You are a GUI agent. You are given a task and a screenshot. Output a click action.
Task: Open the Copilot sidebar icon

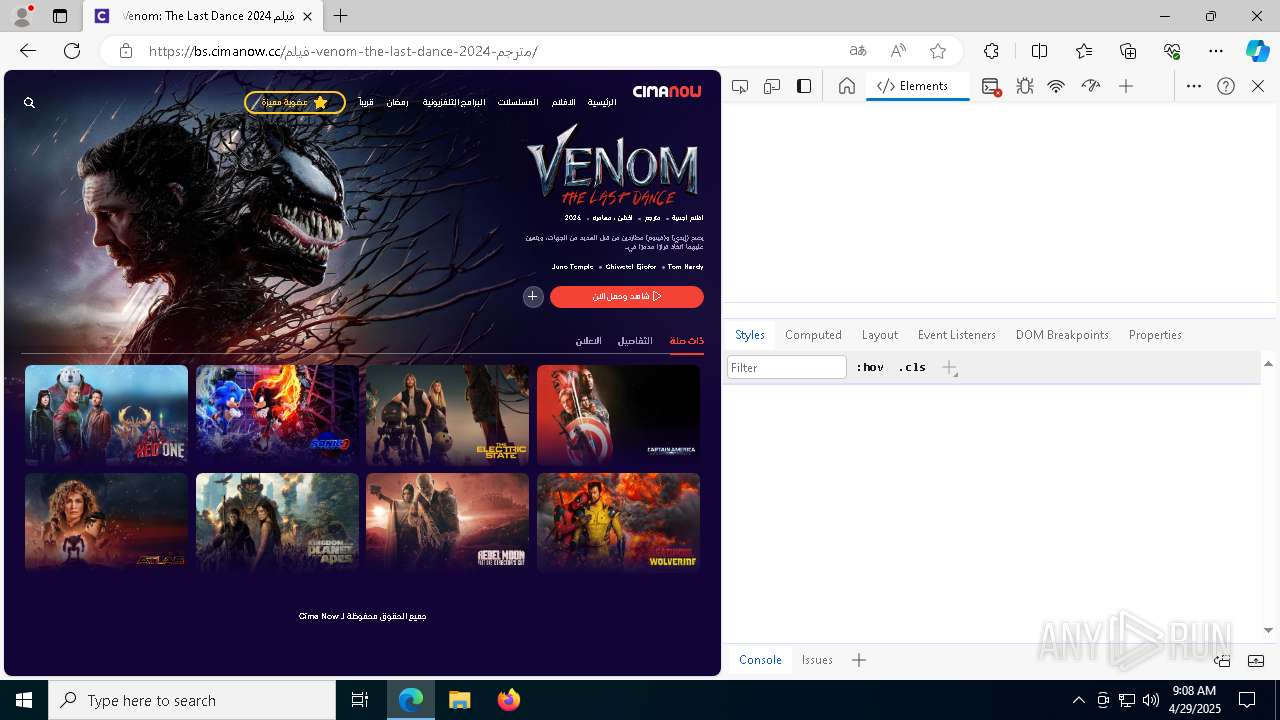[x=1257, y=51]
